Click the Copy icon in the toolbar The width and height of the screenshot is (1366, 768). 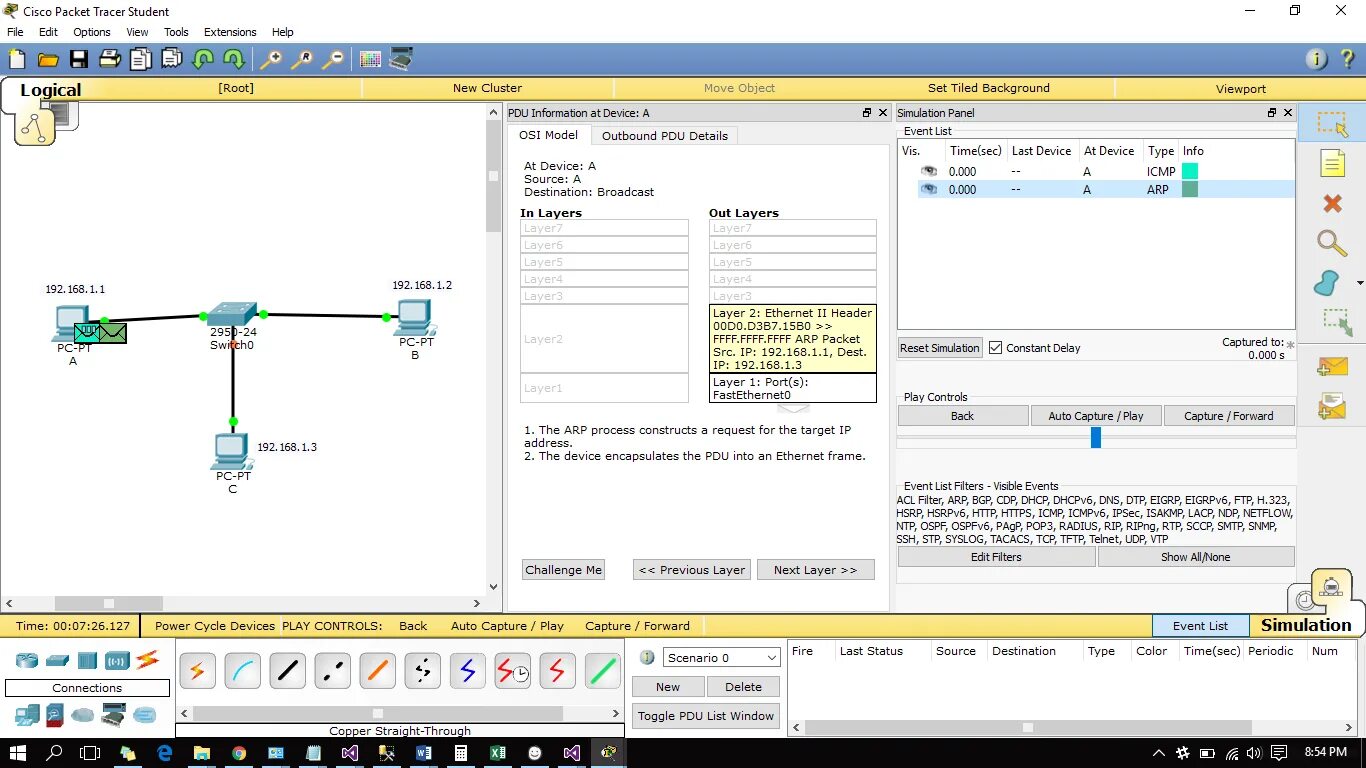tap(141, 59)
